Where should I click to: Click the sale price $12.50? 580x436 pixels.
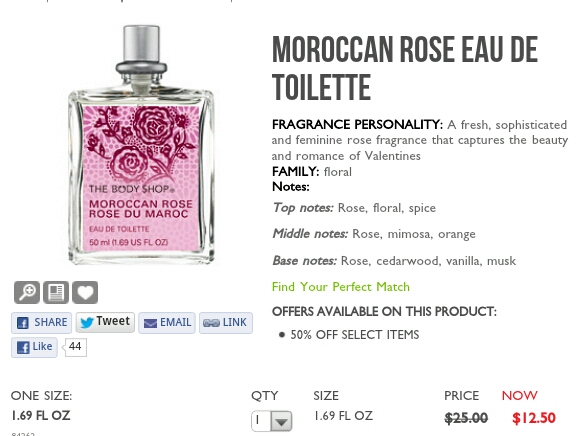(x=534, y=418)
